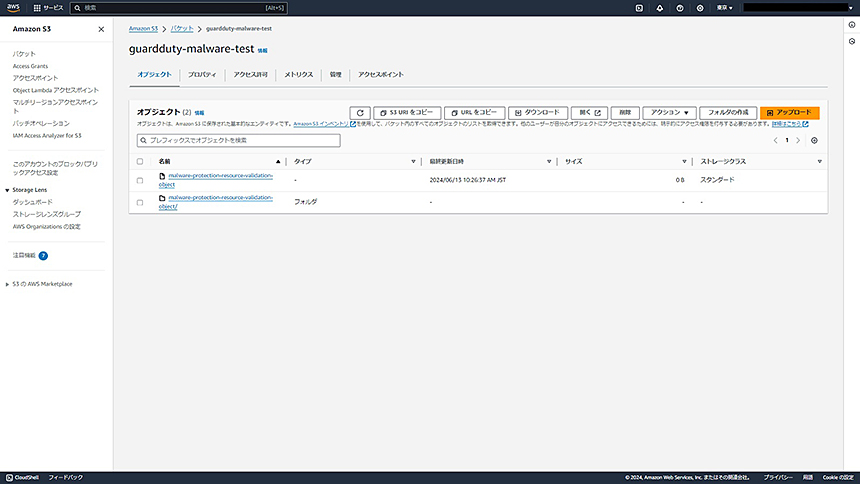The height and width of the screenshot is (484, 860).
Task: Go to next page of objects
Action: tap(798, 140)
